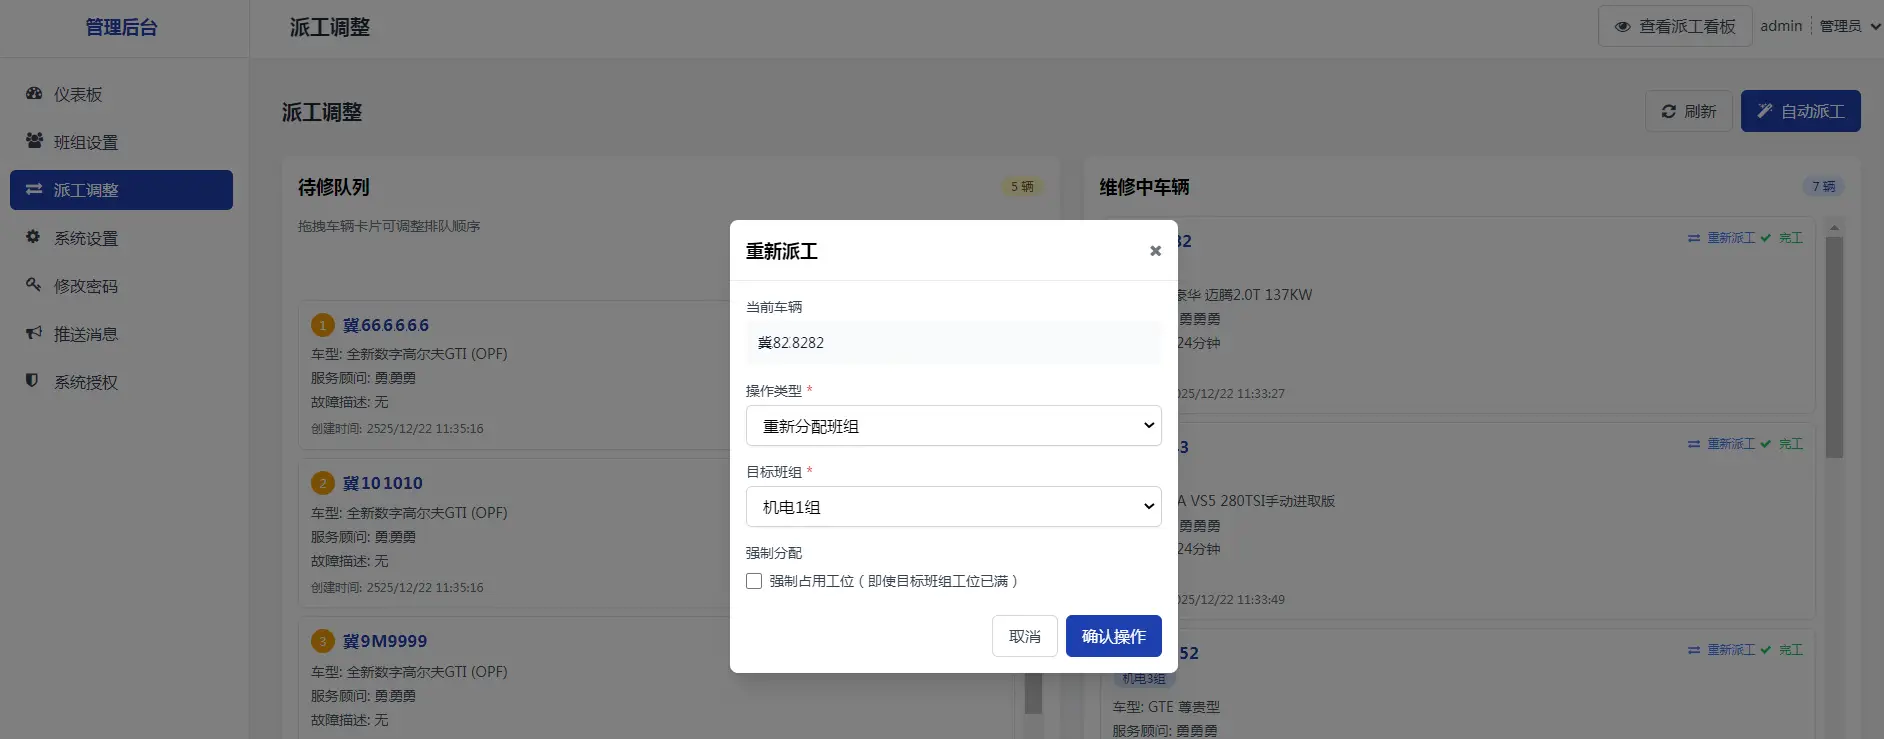
Task: Open 班组设置 in the sidebar
Action: [121, 142]
